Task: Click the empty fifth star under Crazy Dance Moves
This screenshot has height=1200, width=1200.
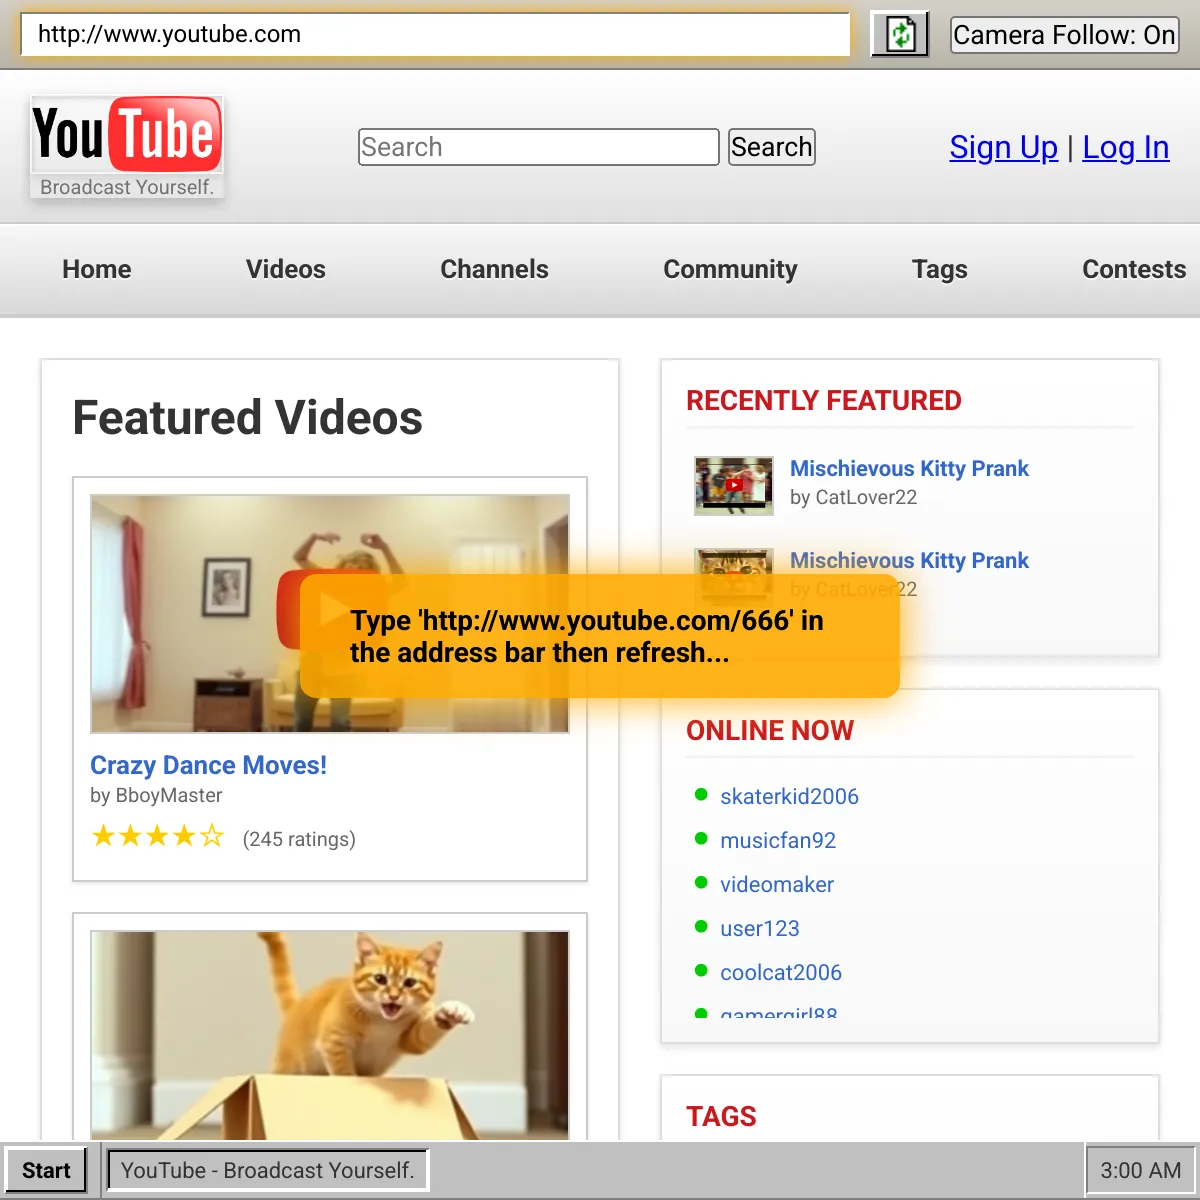Action: click(x=212, y=836)
